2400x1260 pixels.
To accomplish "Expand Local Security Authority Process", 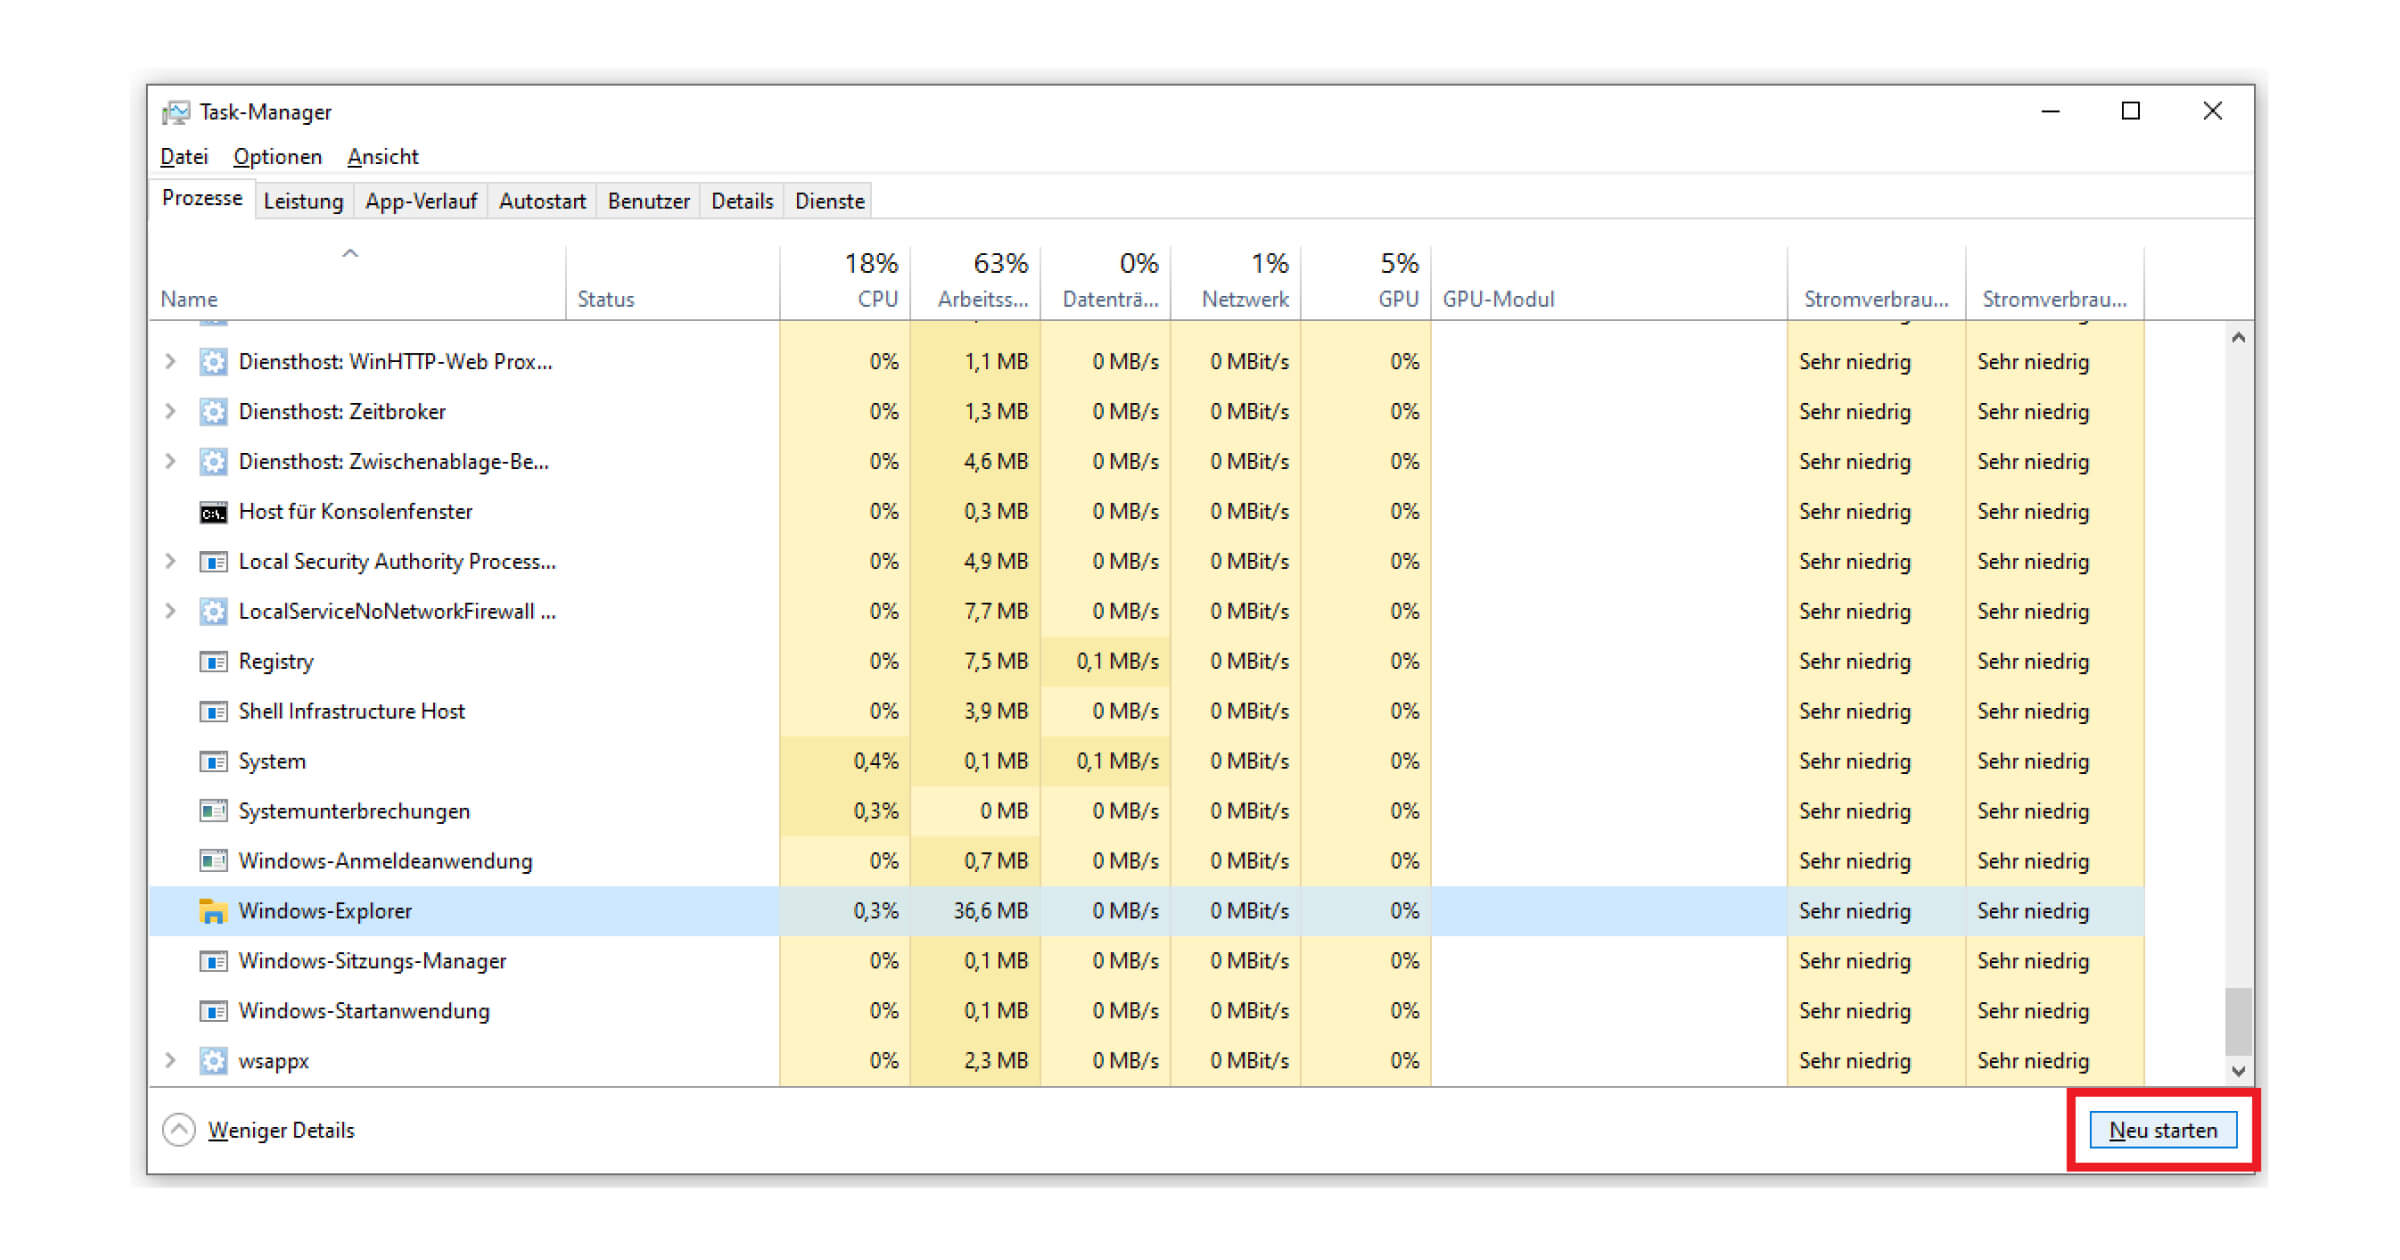I will coord(170,561).
